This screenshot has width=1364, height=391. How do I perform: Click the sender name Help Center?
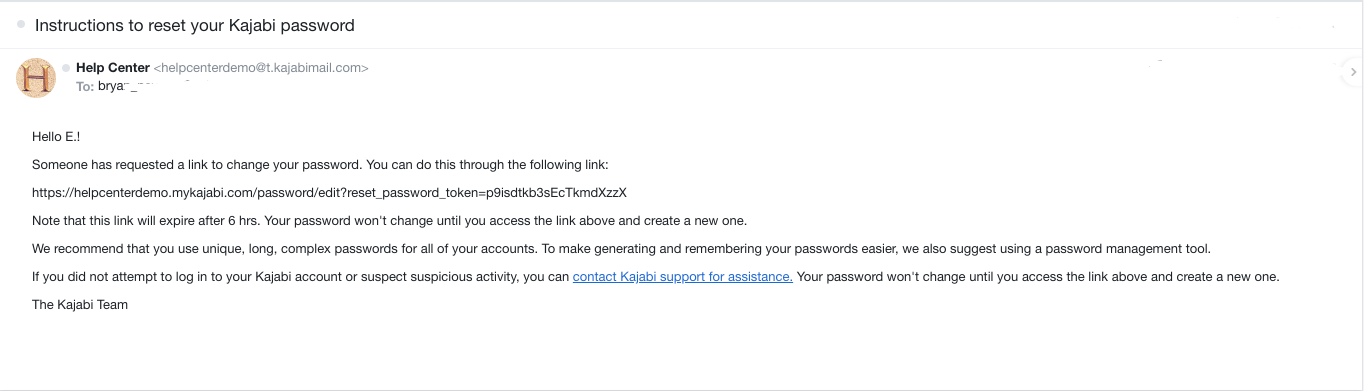point(113,68)
